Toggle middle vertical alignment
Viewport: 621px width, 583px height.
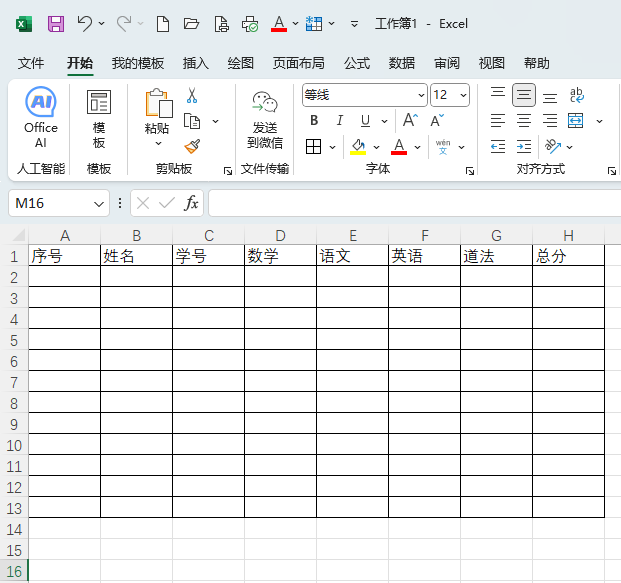coord(524,96)
